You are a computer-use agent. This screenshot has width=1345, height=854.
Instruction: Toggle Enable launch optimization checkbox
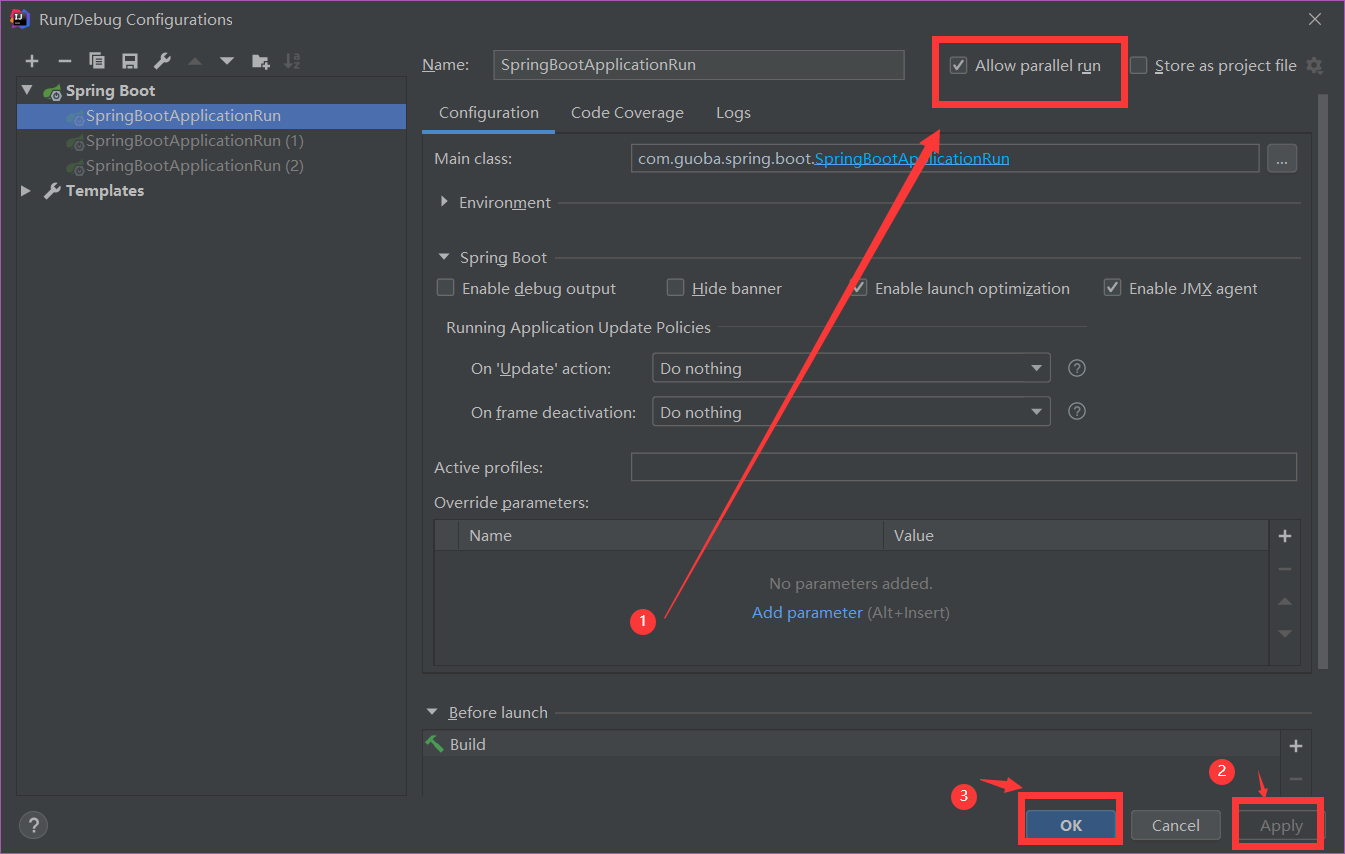859,288
